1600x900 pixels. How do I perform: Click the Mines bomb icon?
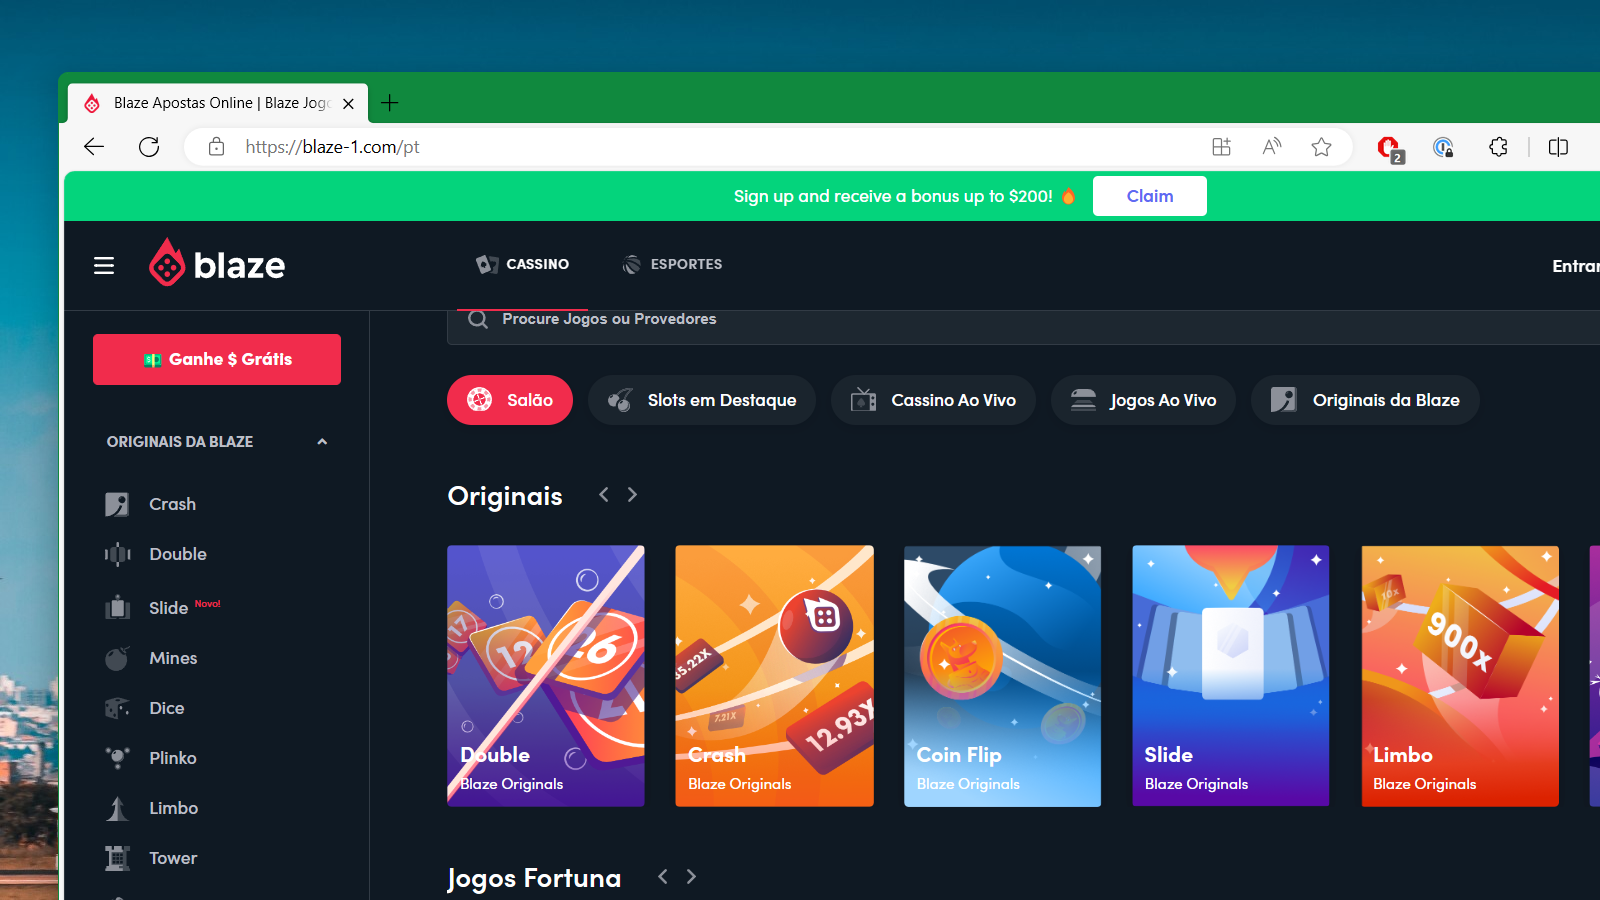(x=117, y=658)
